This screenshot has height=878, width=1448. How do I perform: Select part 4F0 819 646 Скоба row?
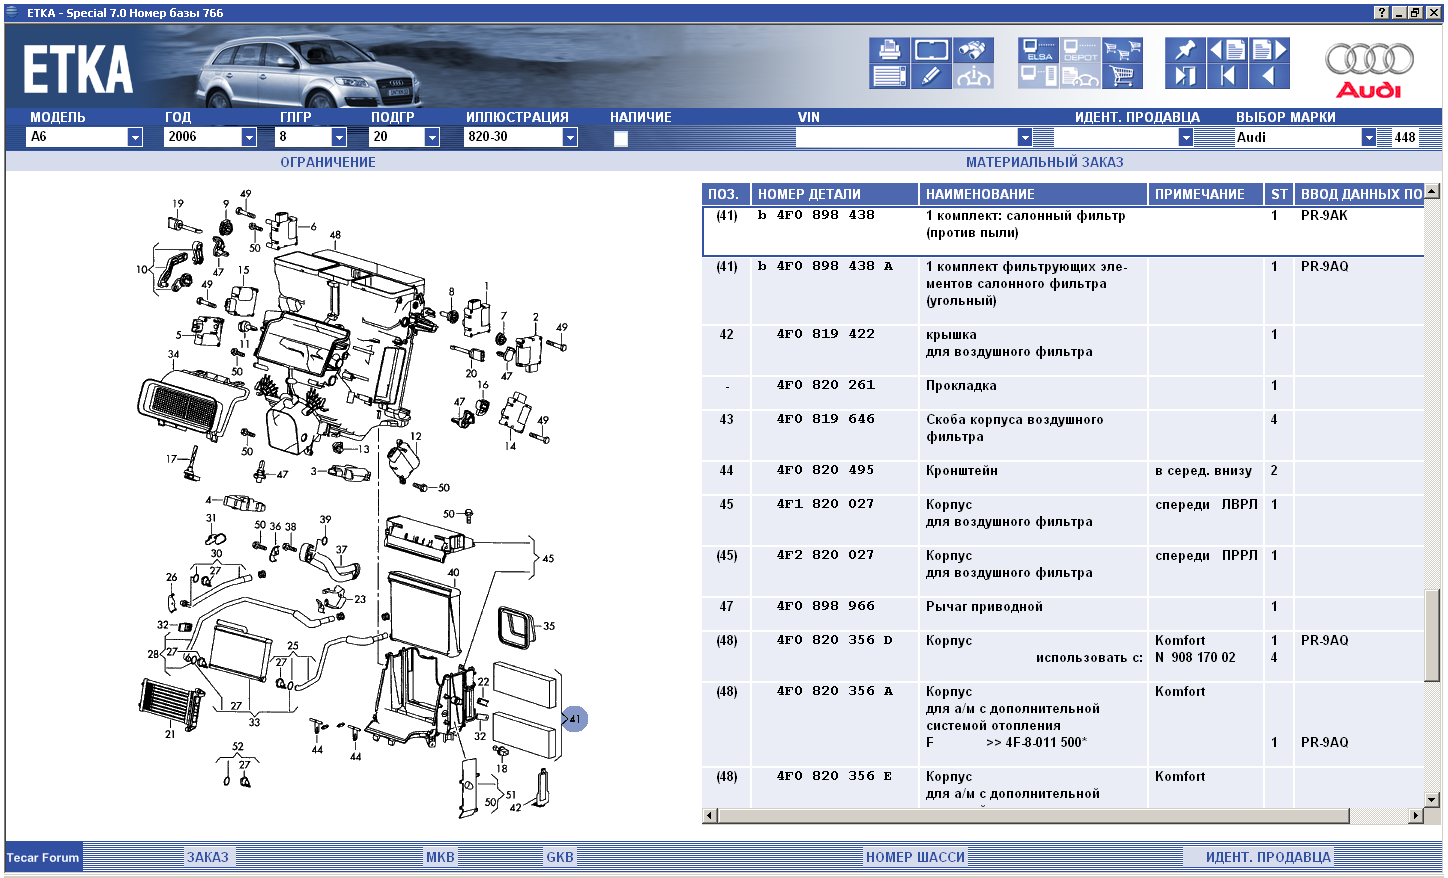coord(1063,435)
